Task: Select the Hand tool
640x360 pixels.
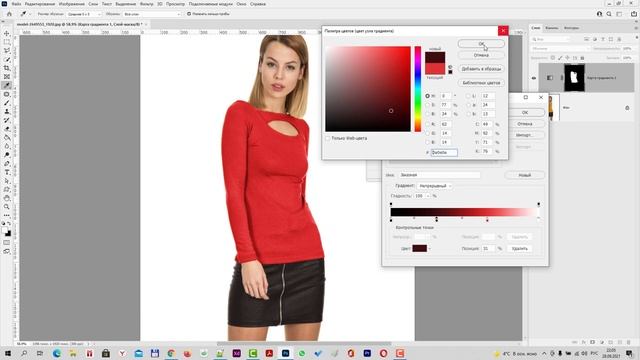Action: [x=7, y=198]
